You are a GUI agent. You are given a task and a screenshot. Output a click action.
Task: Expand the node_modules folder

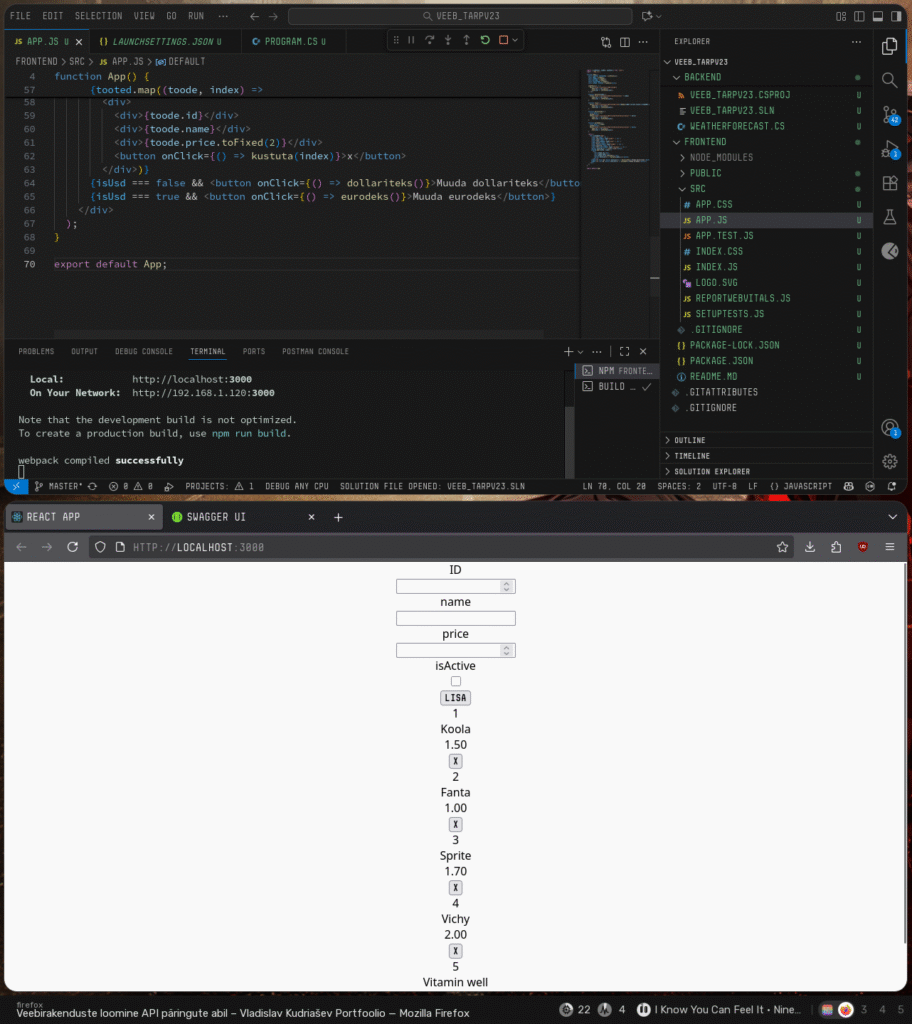point(720,157)
